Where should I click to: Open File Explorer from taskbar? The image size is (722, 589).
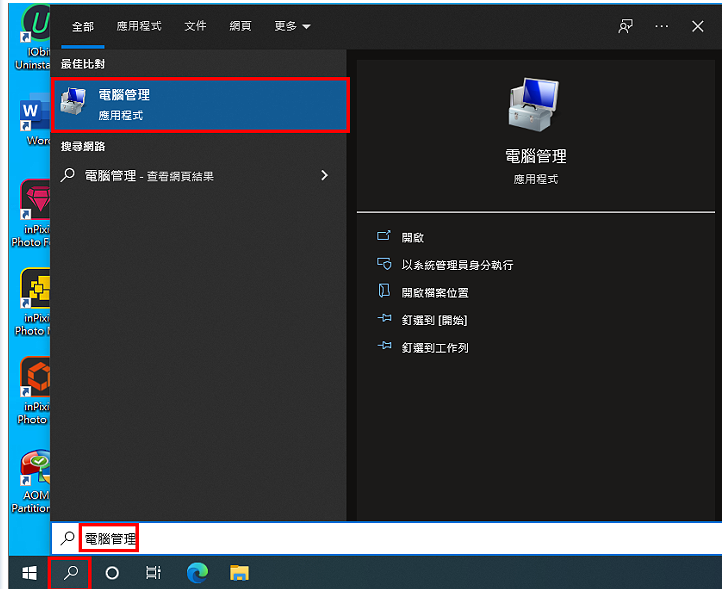pyautogui.click(x=239, y=573)
